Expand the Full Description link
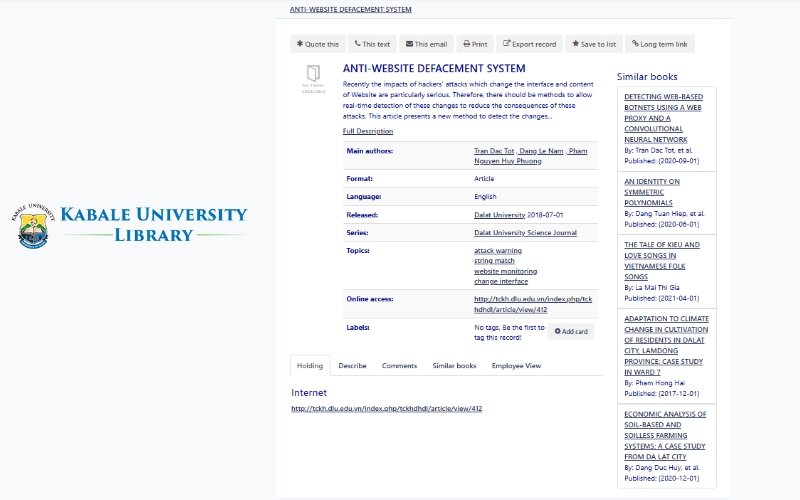Image resolution: width=800 pixels, height=500 pixels. [x=368, y=131]
